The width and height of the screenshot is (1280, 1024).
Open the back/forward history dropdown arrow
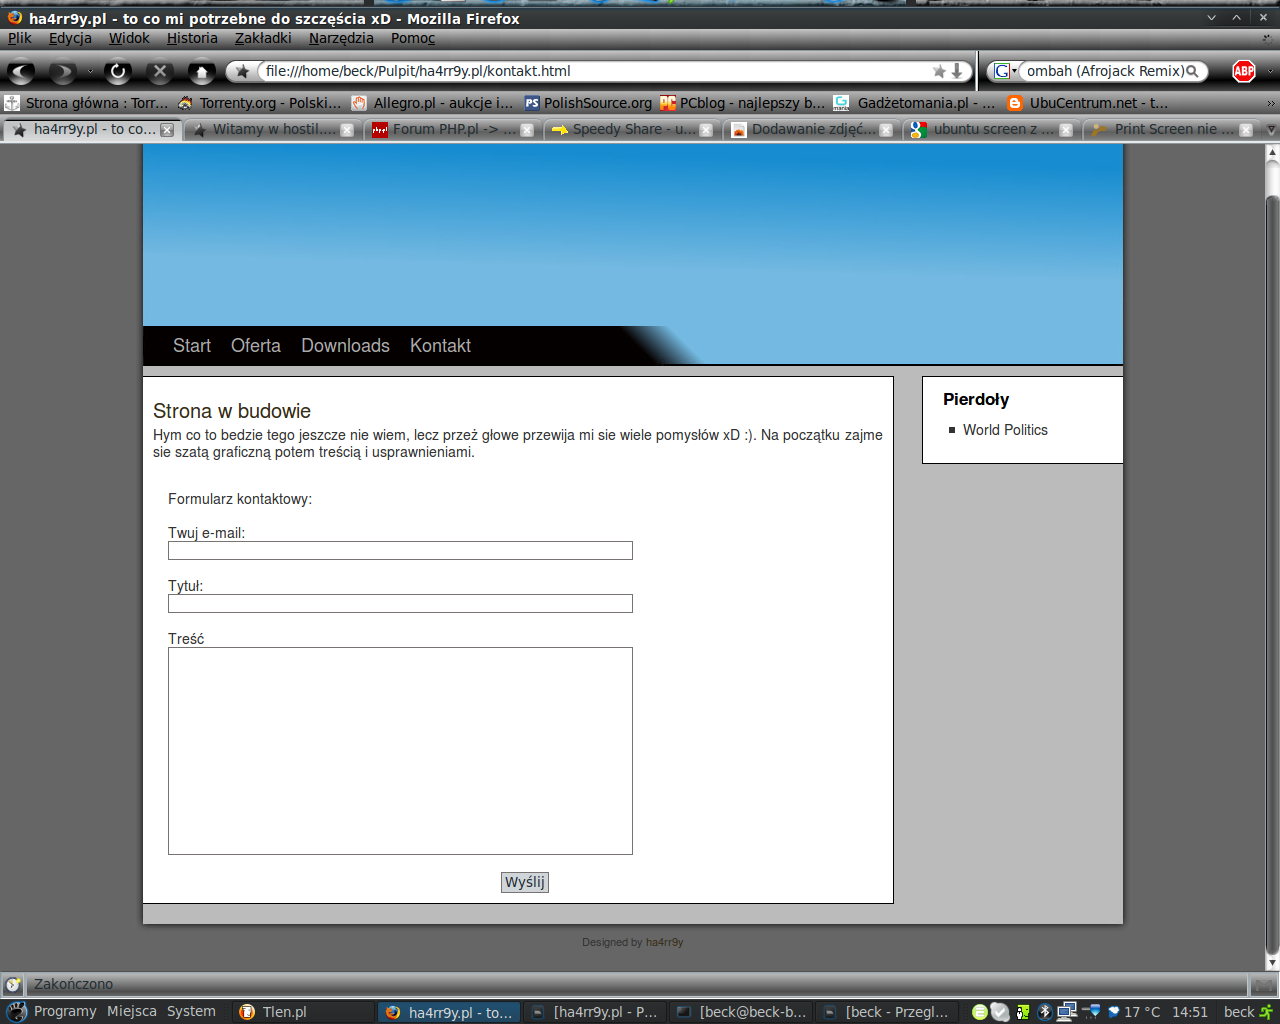[x=89, y=72]
